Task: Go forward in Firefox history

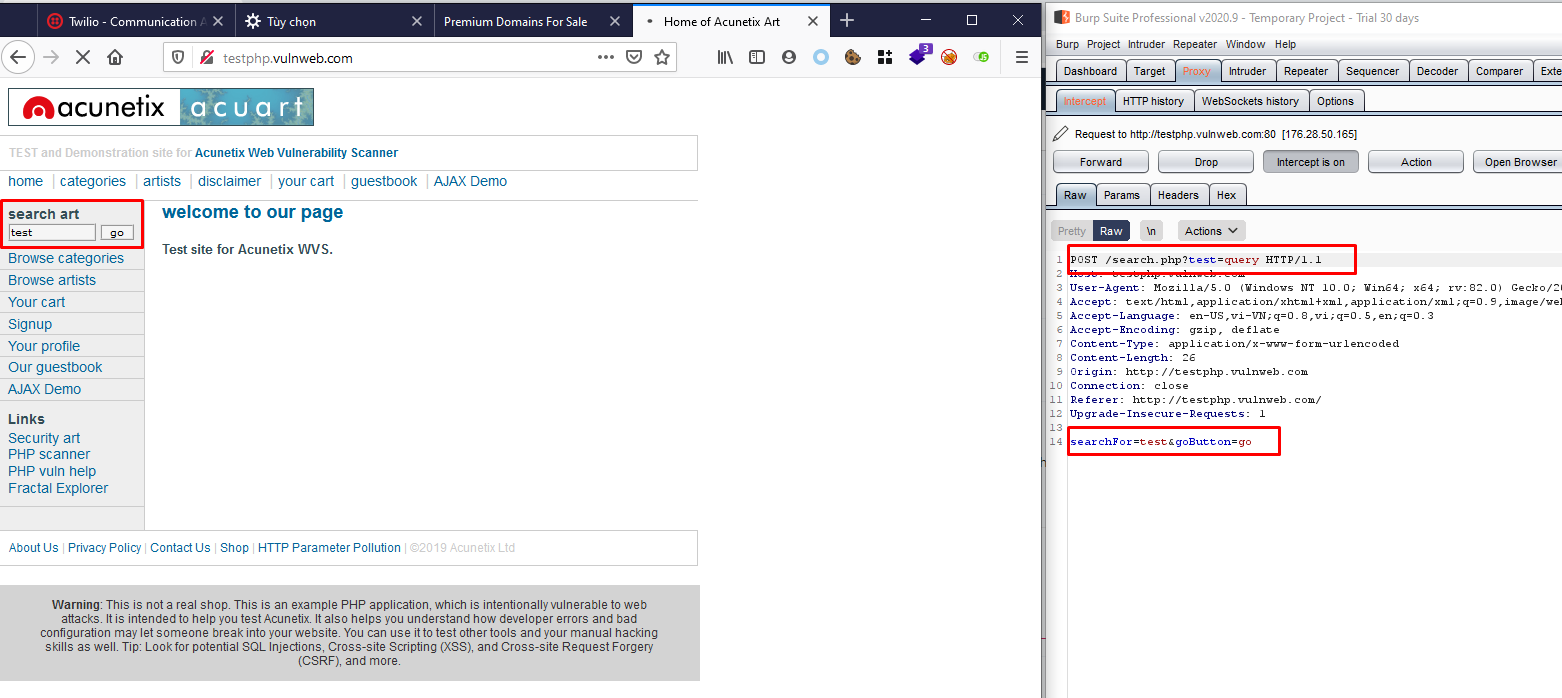Action: pos(51,57)
